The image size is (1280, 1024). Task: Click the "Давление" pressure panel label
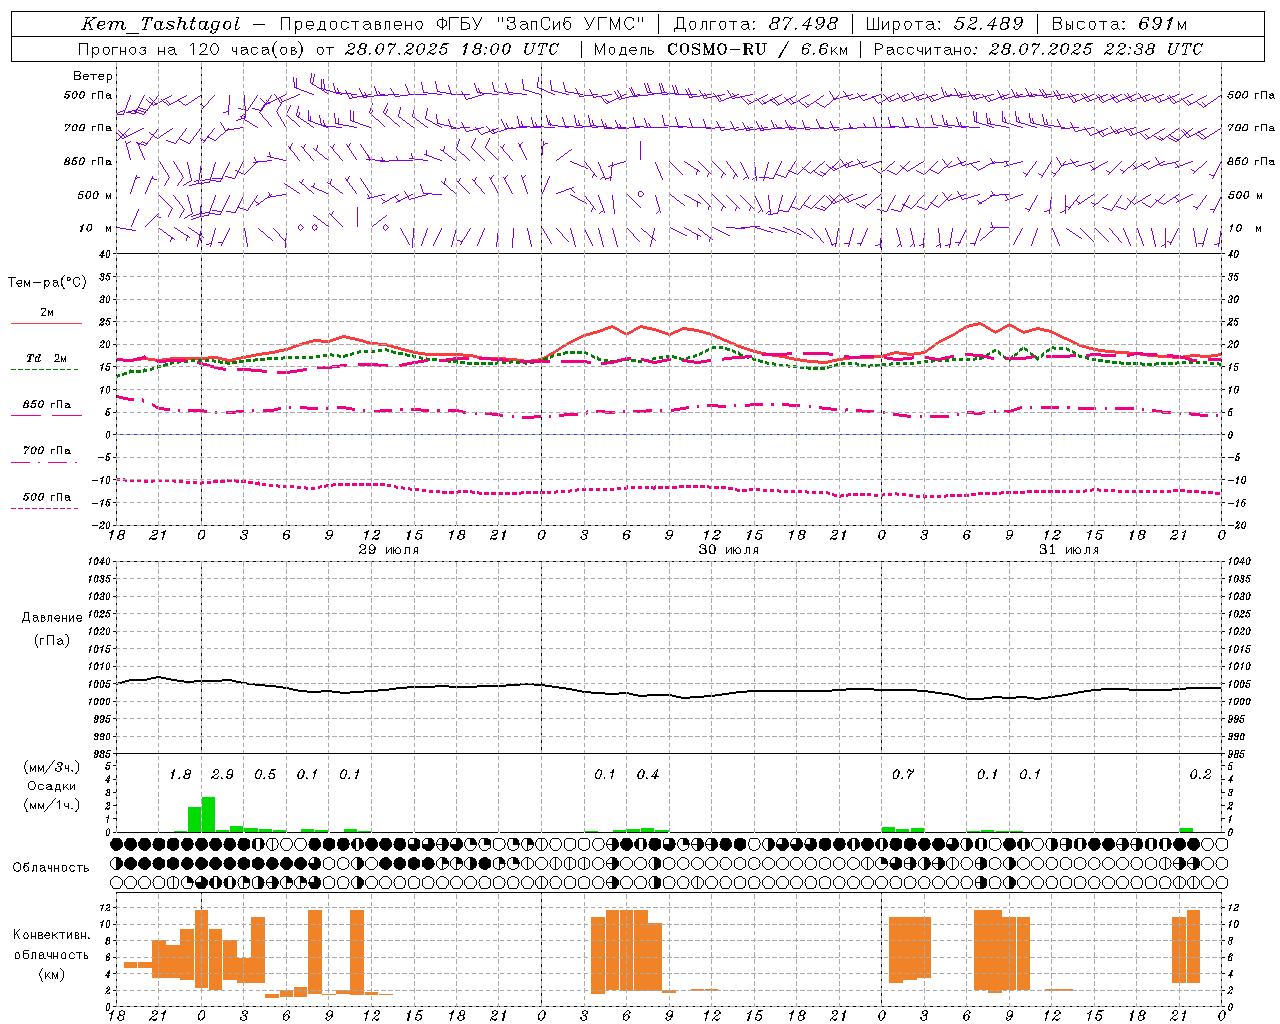(52, 618)
